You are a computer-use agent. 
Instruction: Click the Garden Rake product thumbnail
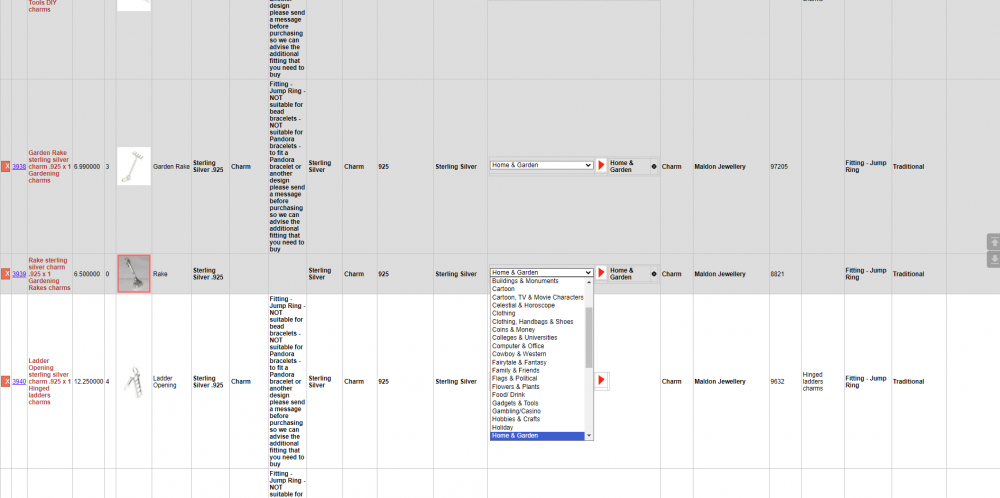click(x=134, y=166)
